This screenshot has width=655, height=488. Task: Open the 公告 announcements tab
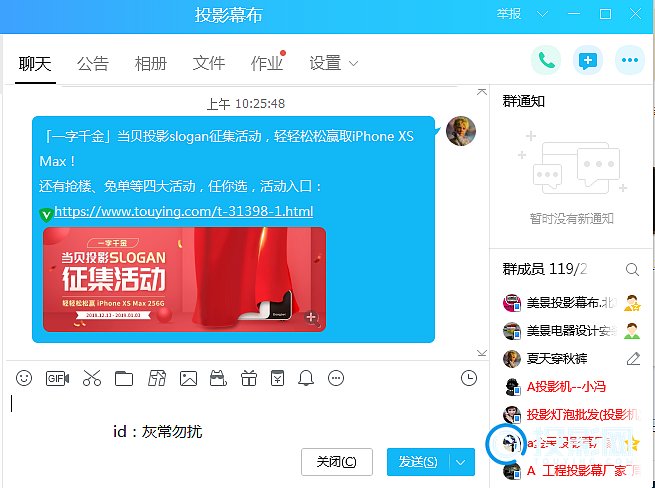[93, 64]
